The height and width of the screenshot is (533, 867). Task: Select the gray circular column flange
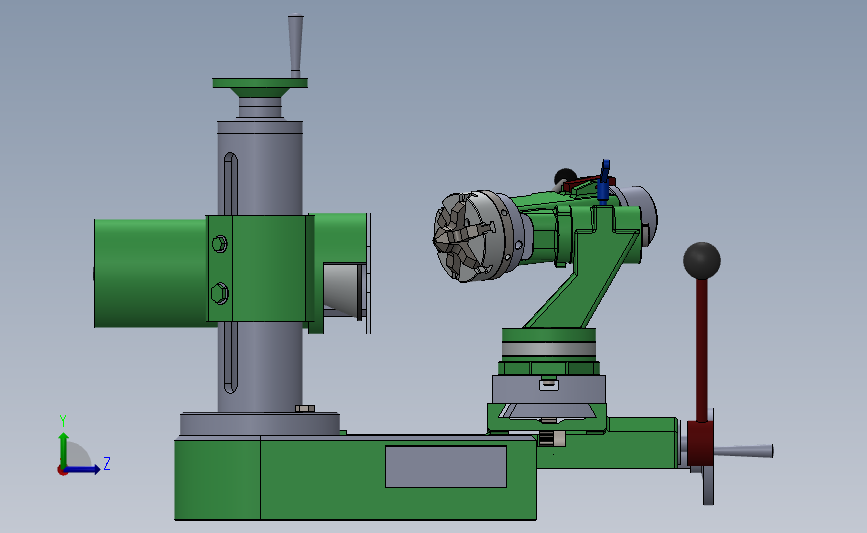pos(260,424)
